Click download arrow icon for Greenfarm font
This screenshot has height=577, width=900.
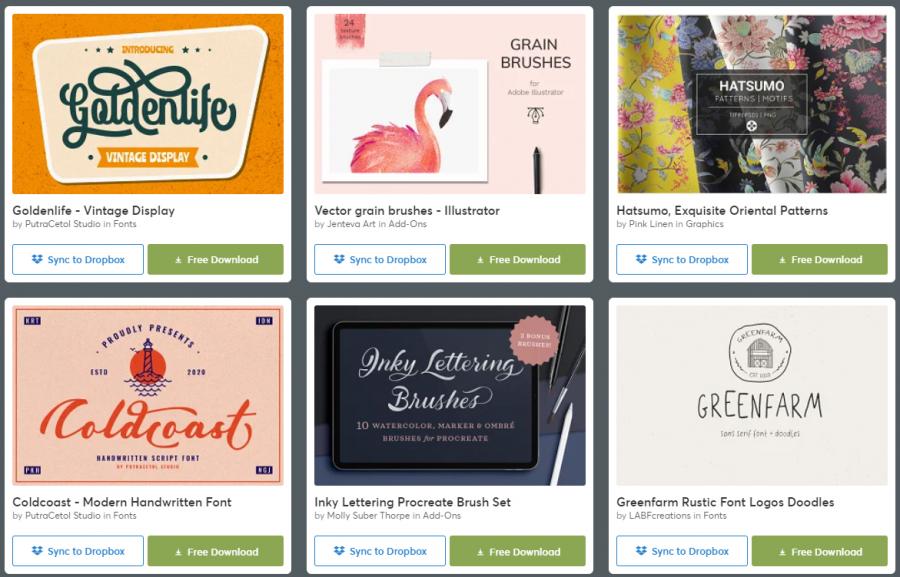coord(782,552)
